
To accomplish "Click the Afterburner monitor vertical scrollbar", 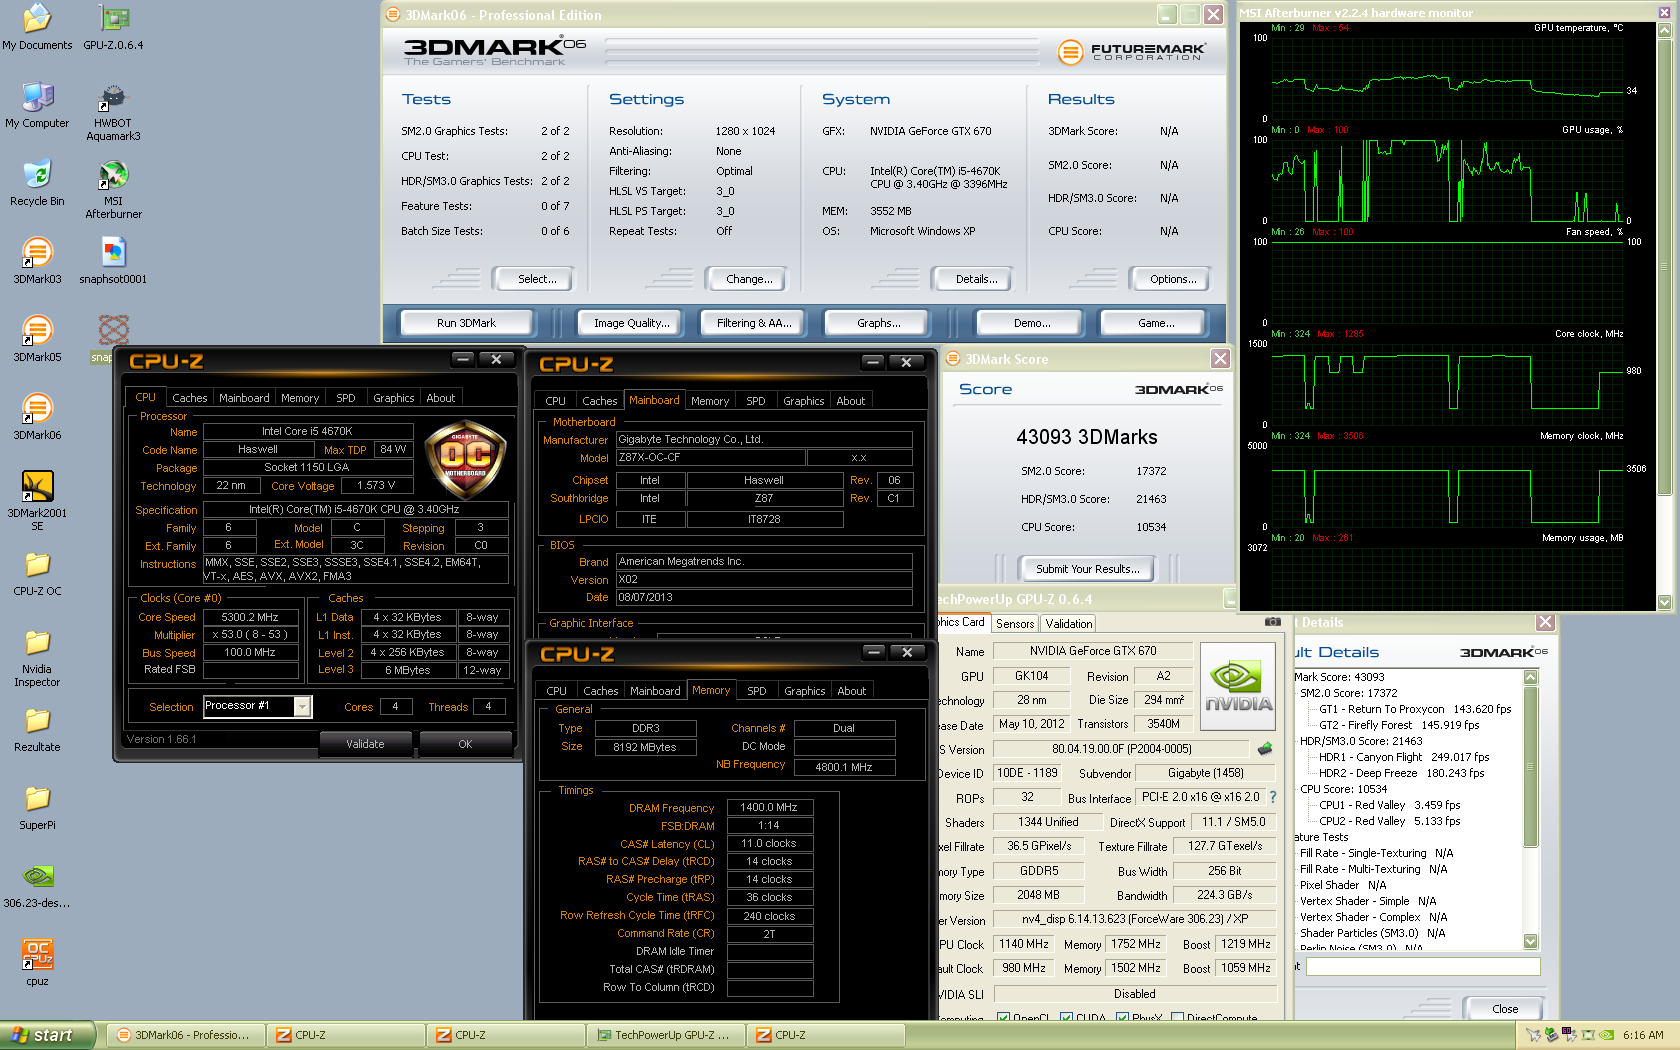I will (1664, 265).
